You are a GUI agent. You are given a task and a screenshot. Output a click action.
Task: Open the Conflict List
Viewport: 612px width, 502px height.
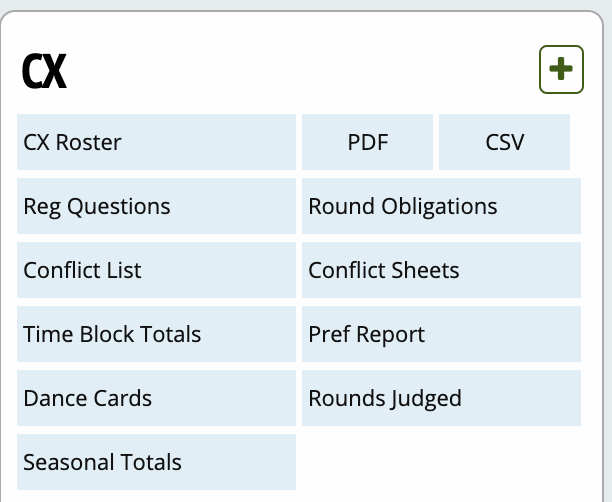coord(157,270)
